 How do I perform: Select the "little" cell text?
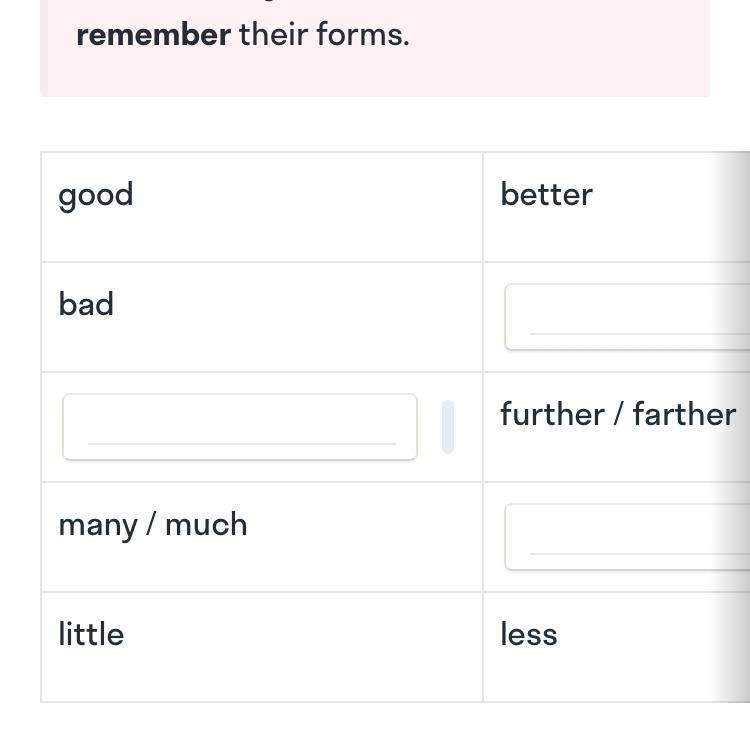click(91, 634)
